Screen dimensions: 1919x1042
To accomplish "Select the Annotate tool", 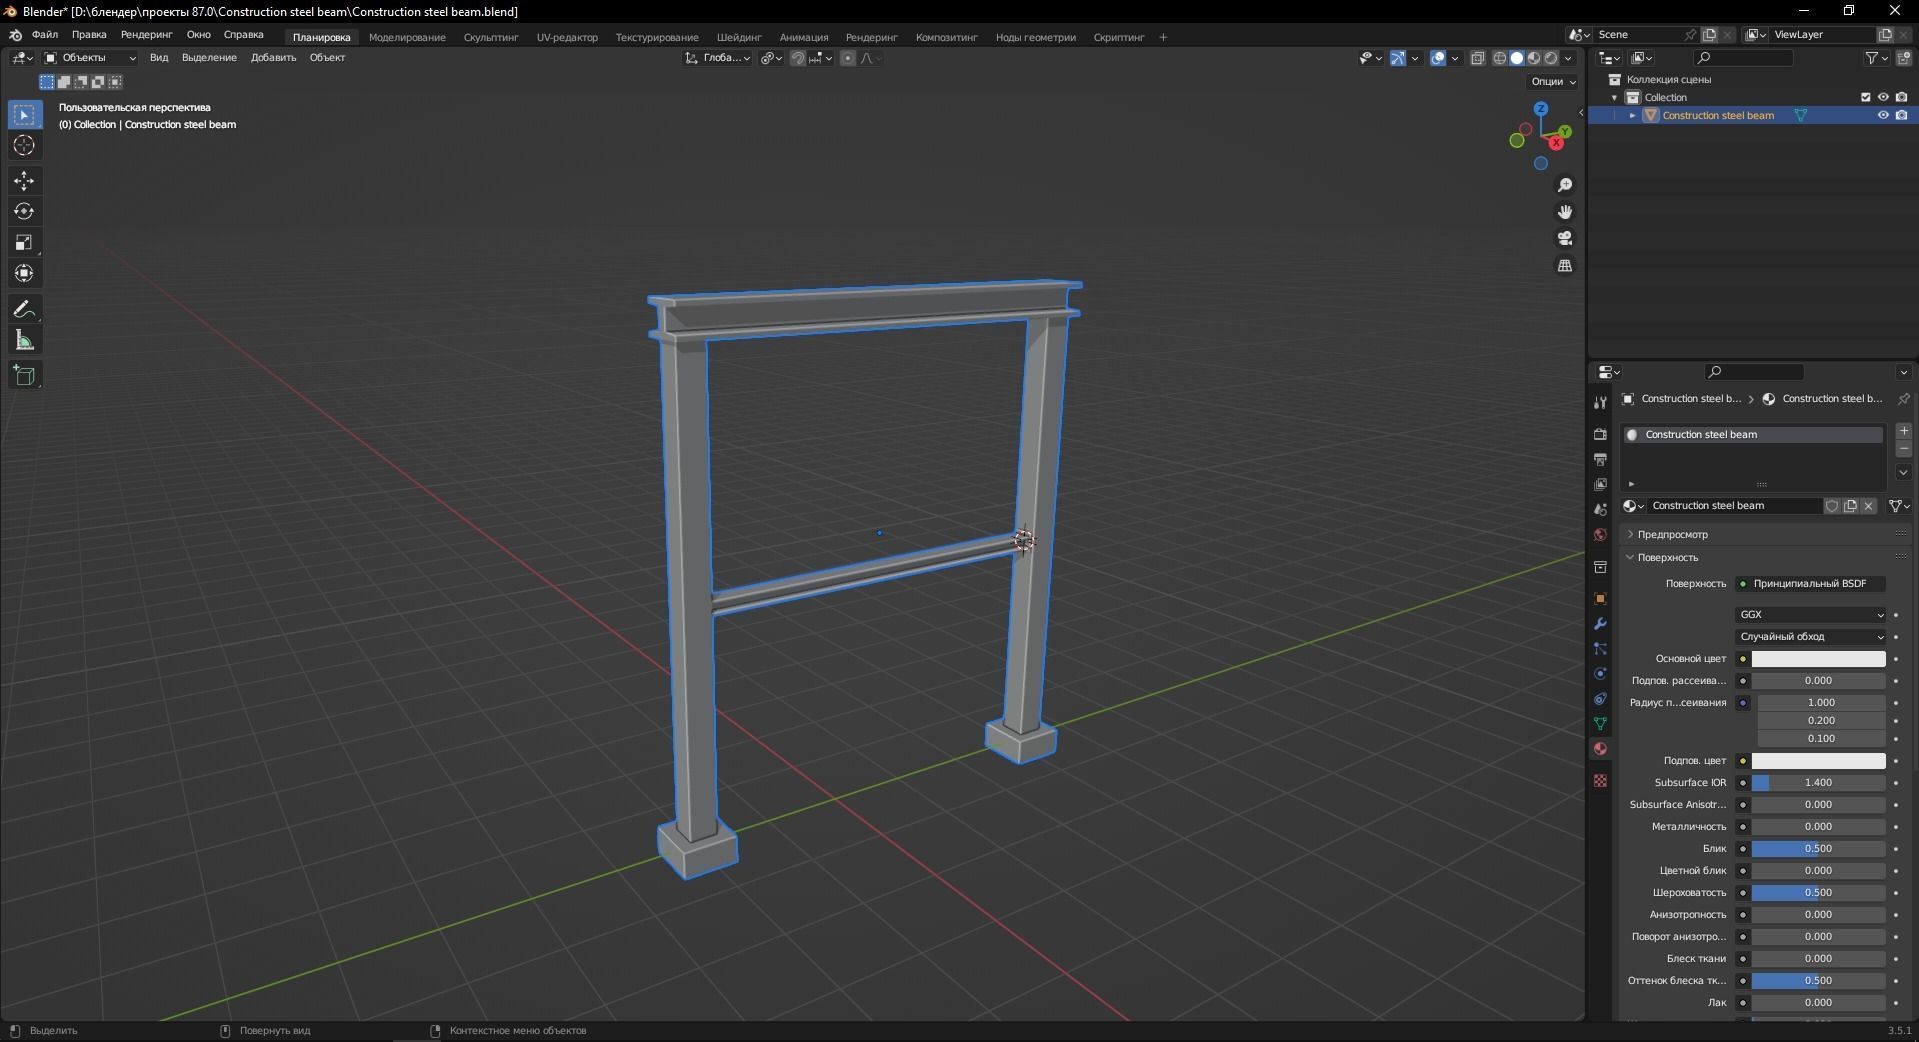I will [x=24, y=309].
